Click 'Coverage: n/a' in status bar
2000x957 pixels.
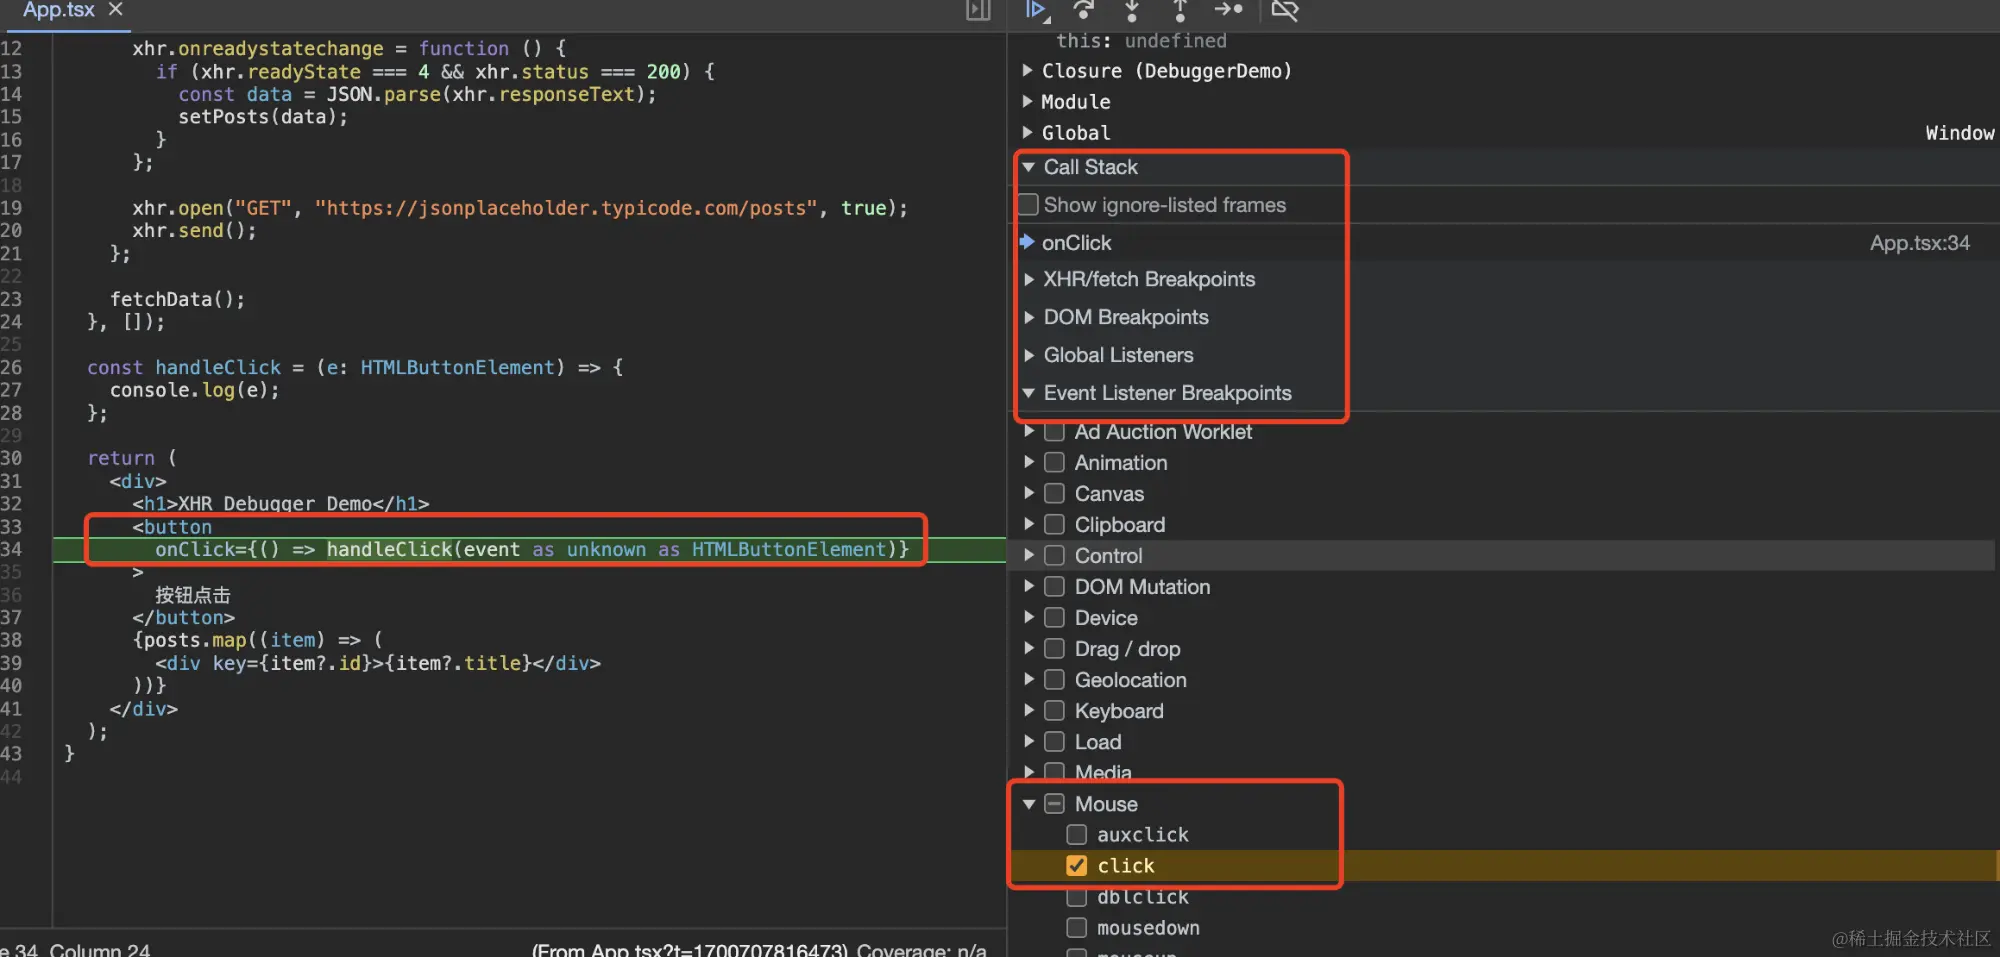pyautogui.click(x=921, y=949)
